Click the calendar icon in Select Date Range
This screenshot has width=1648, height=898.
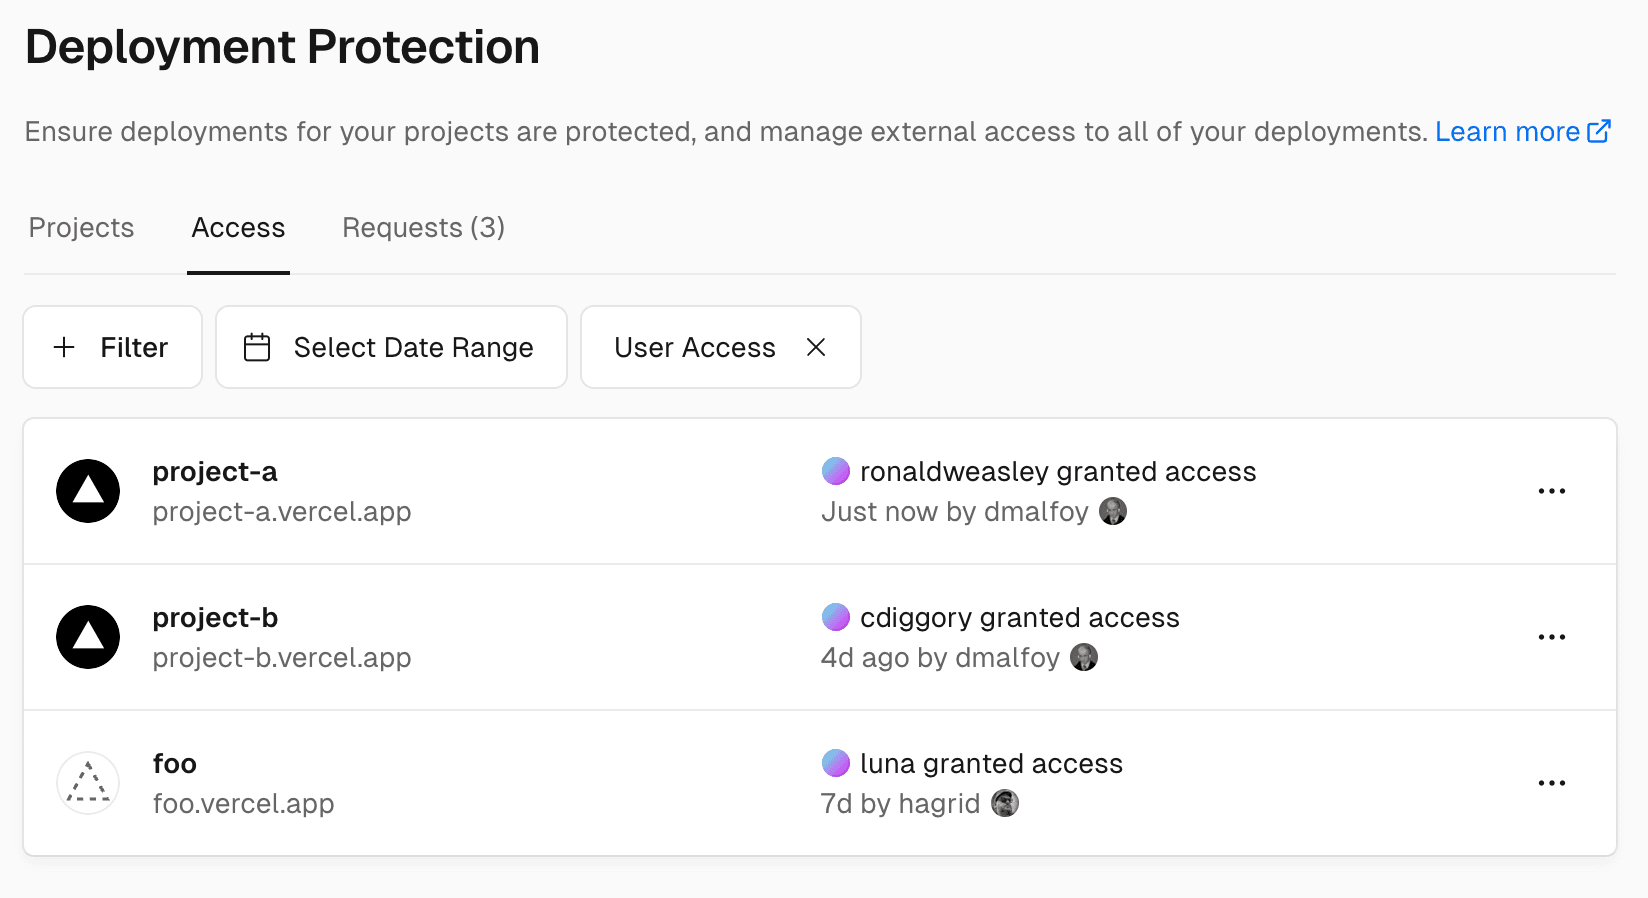pos(257,347)
